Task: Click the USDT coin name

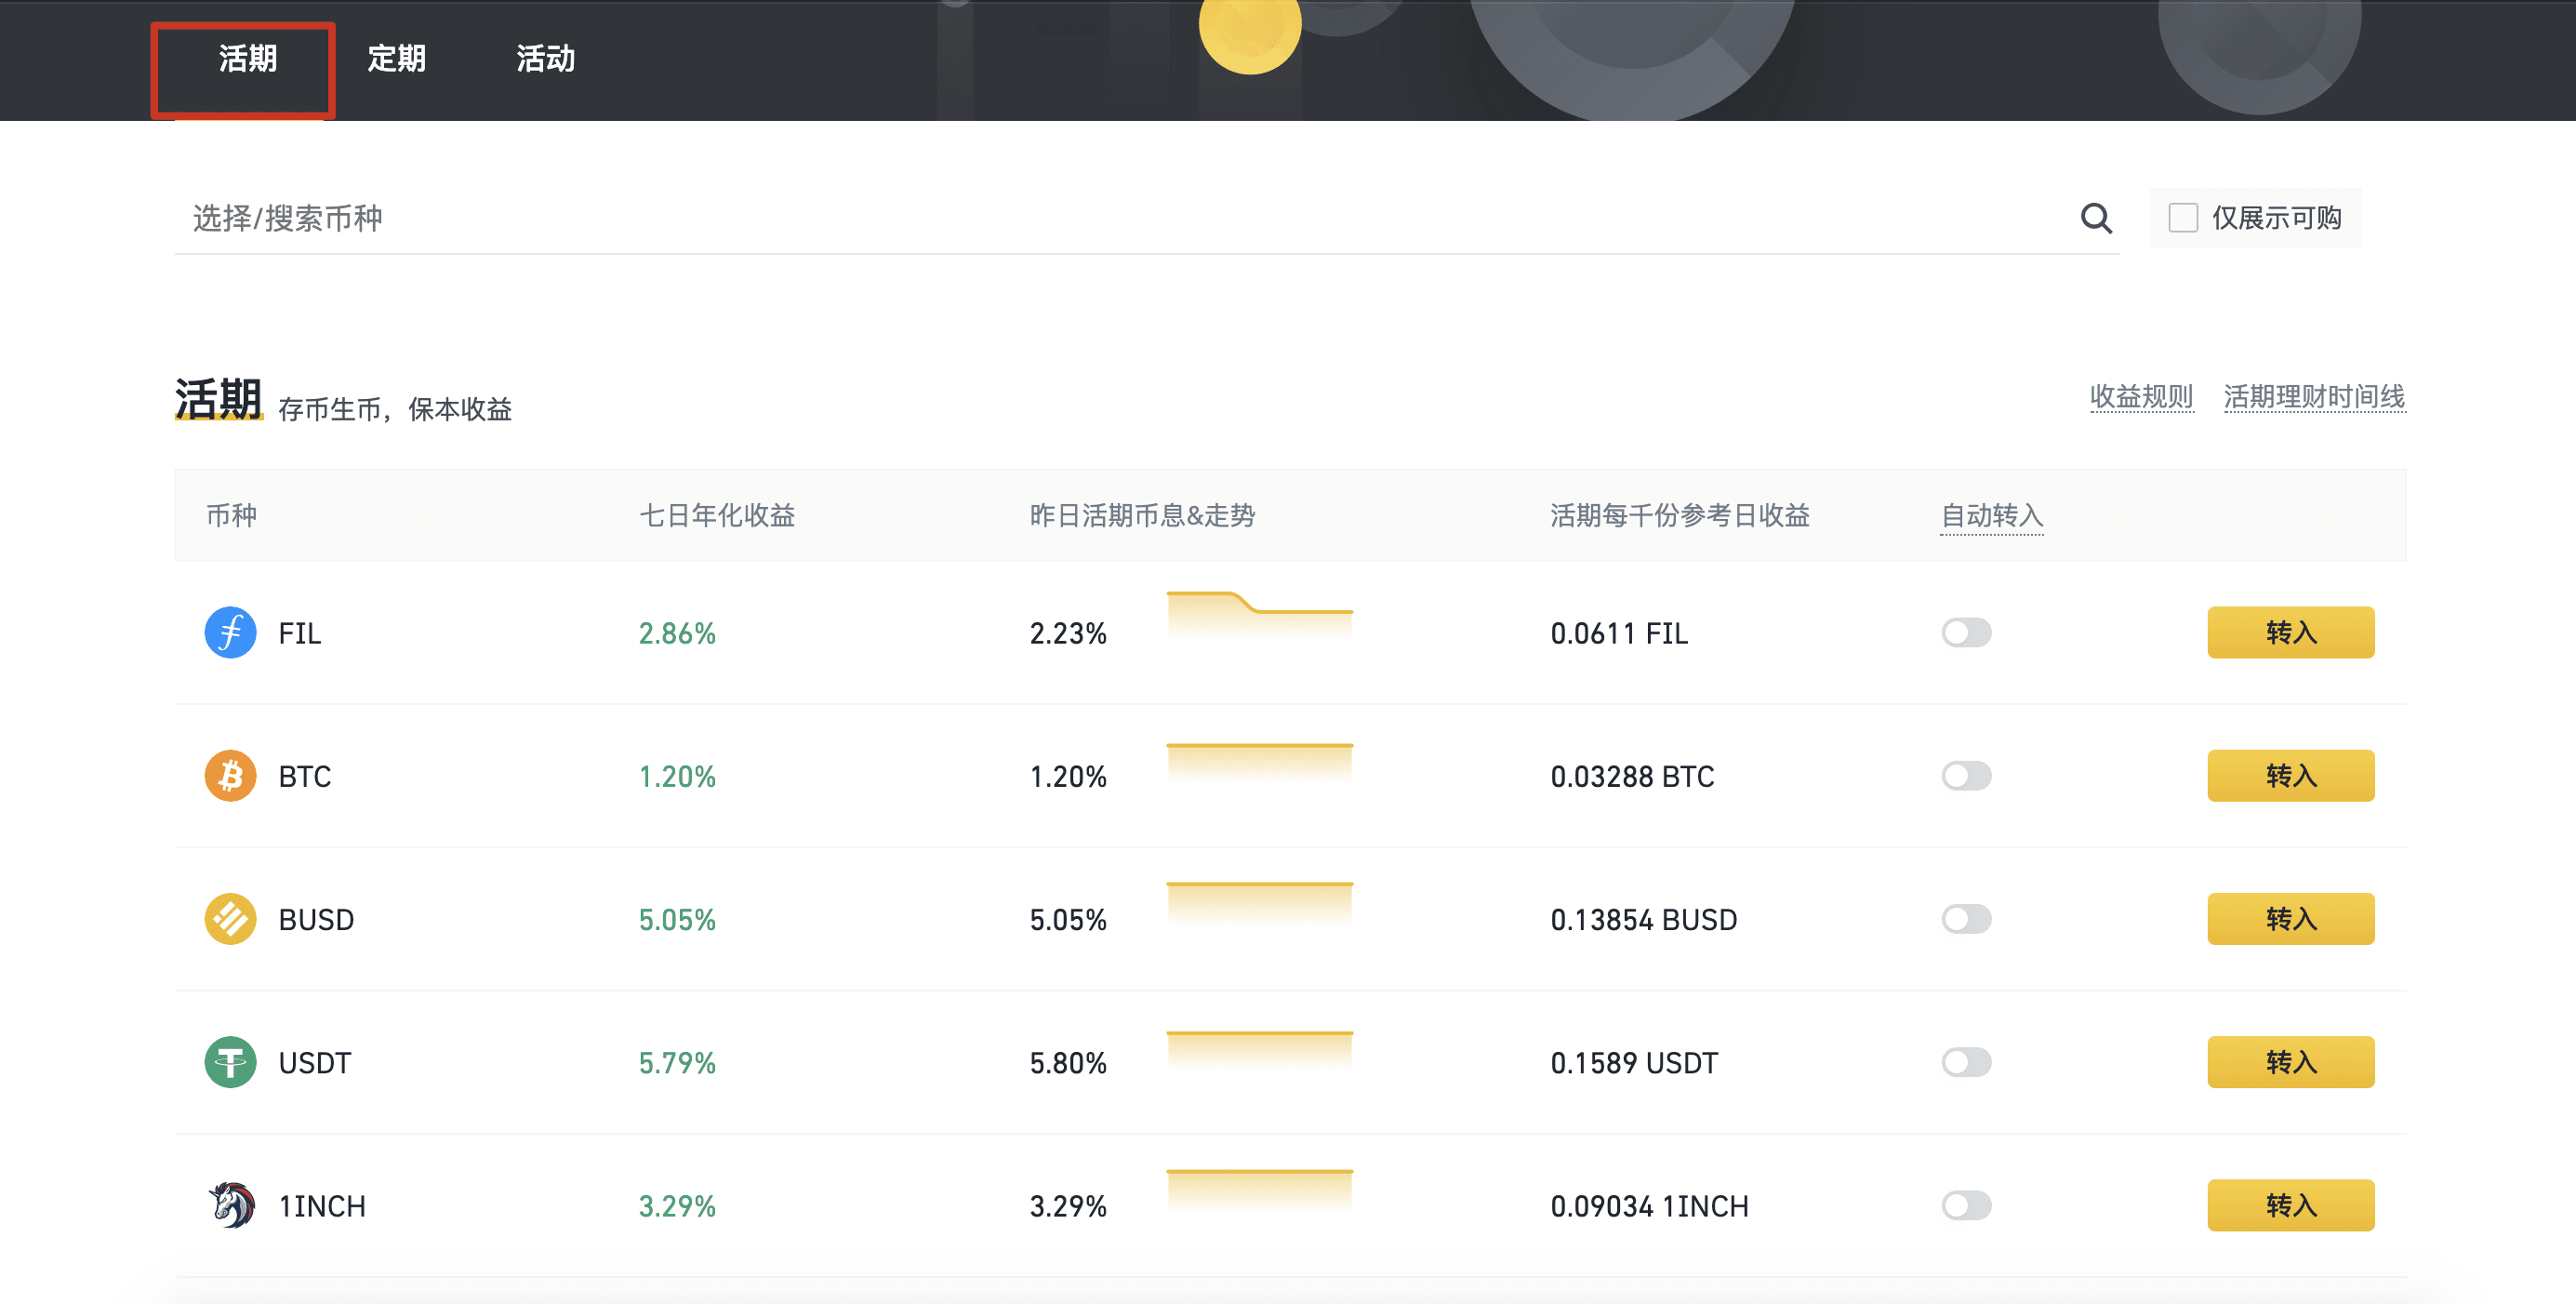Action: pos(315,1063)
